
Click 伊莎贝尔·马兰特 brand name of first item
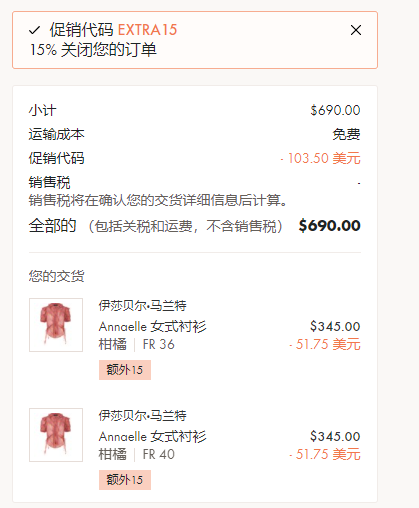tap(142, 305)
